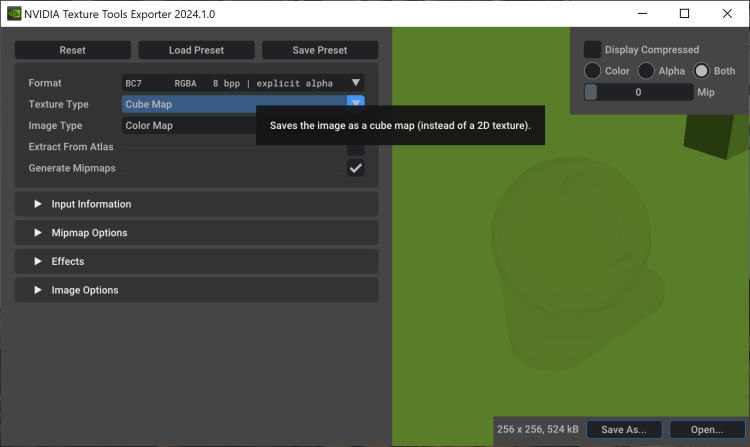Click the Extract From Atlas label
This screenshot has height=447, width=750.
click(71, 147)
